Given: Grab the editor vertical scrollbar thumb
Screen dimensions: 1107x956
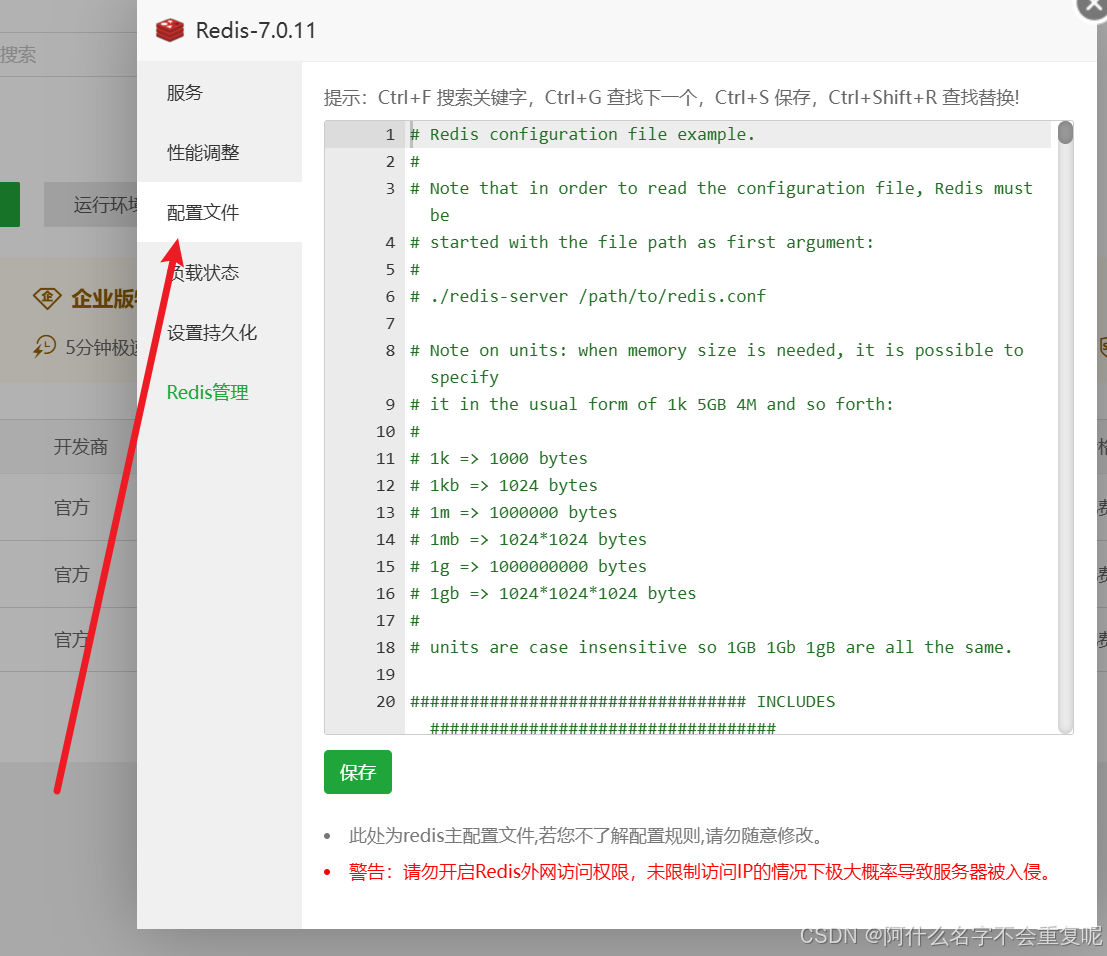Looking at the screenshot, I should tap(1065, 133).
